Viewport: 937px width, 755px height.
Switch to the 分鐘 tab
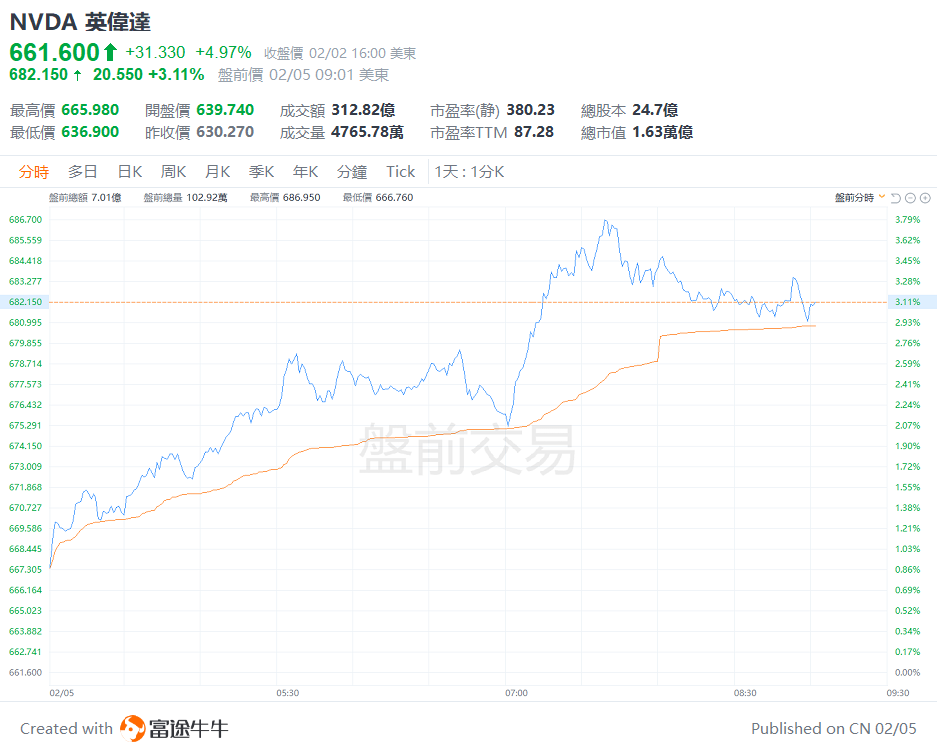point(352,172)
